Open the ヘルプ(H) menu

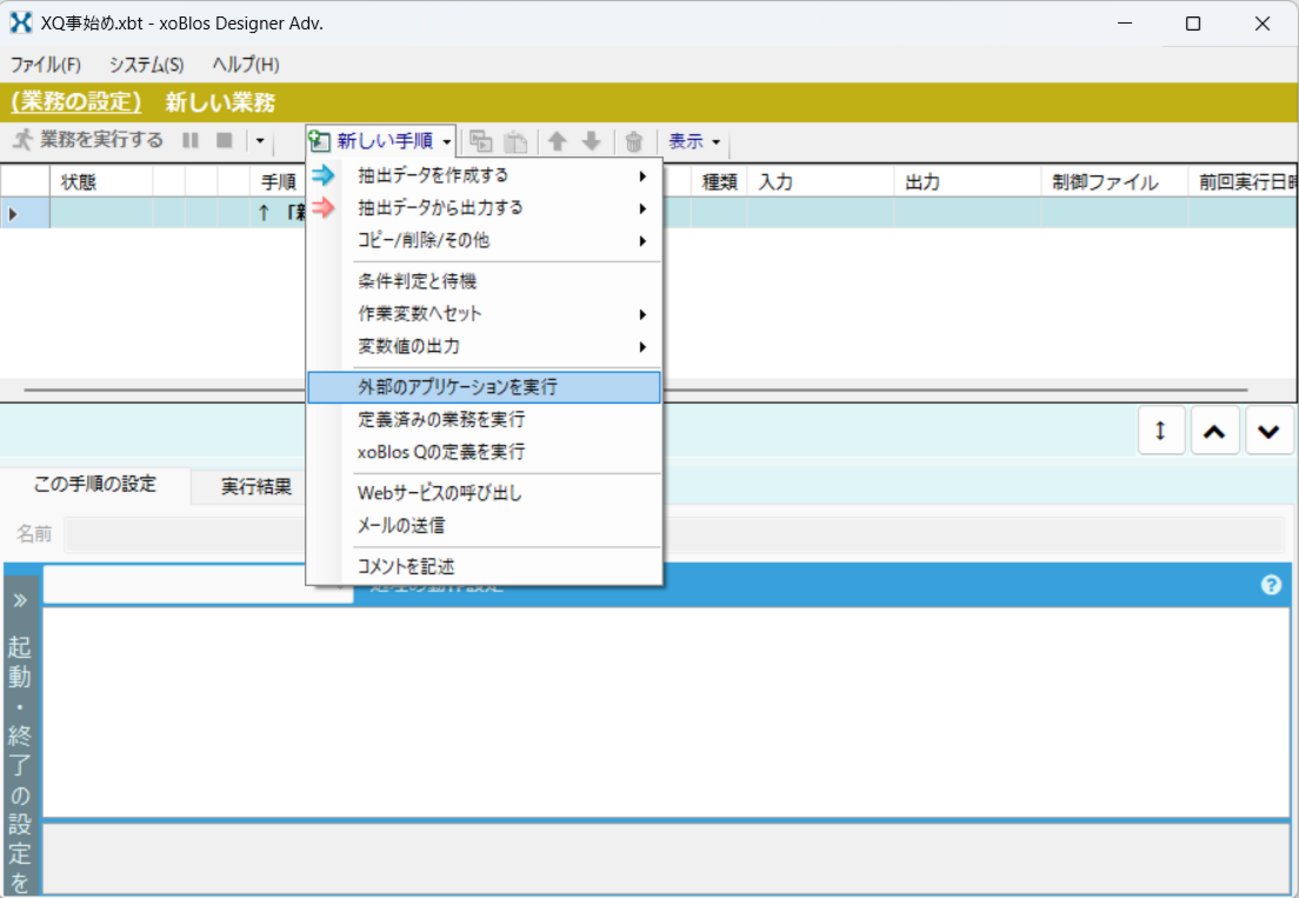pyautogui.click(x=246, y=65)
